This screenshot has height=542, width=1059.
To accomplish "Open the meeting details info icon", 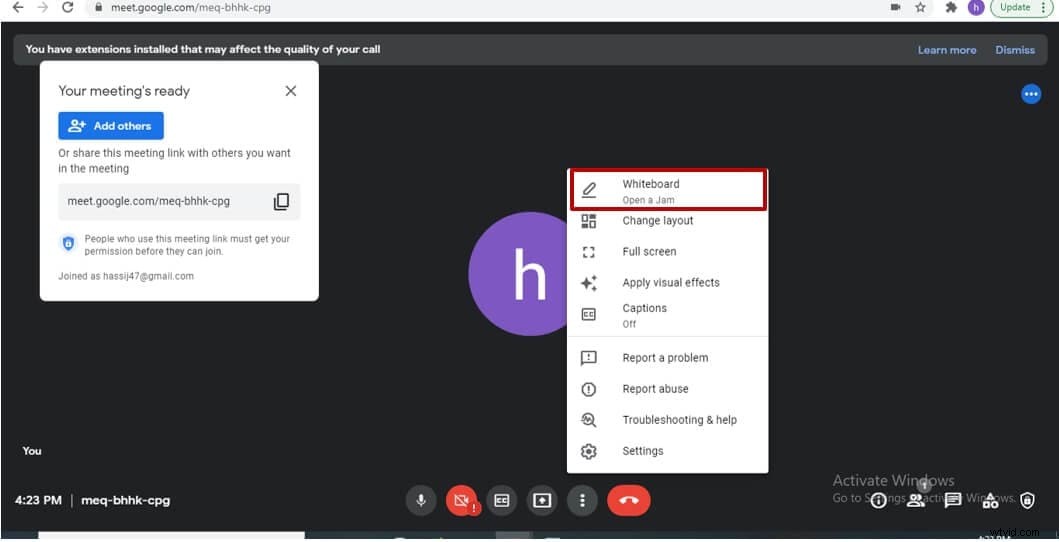I will pyautogui.click(x=878, y=501).
